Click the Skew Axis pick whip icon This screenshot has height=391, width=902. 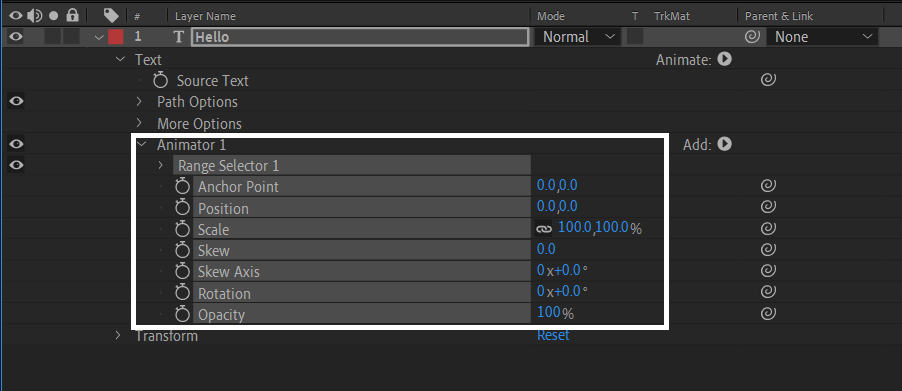(768, 270)
